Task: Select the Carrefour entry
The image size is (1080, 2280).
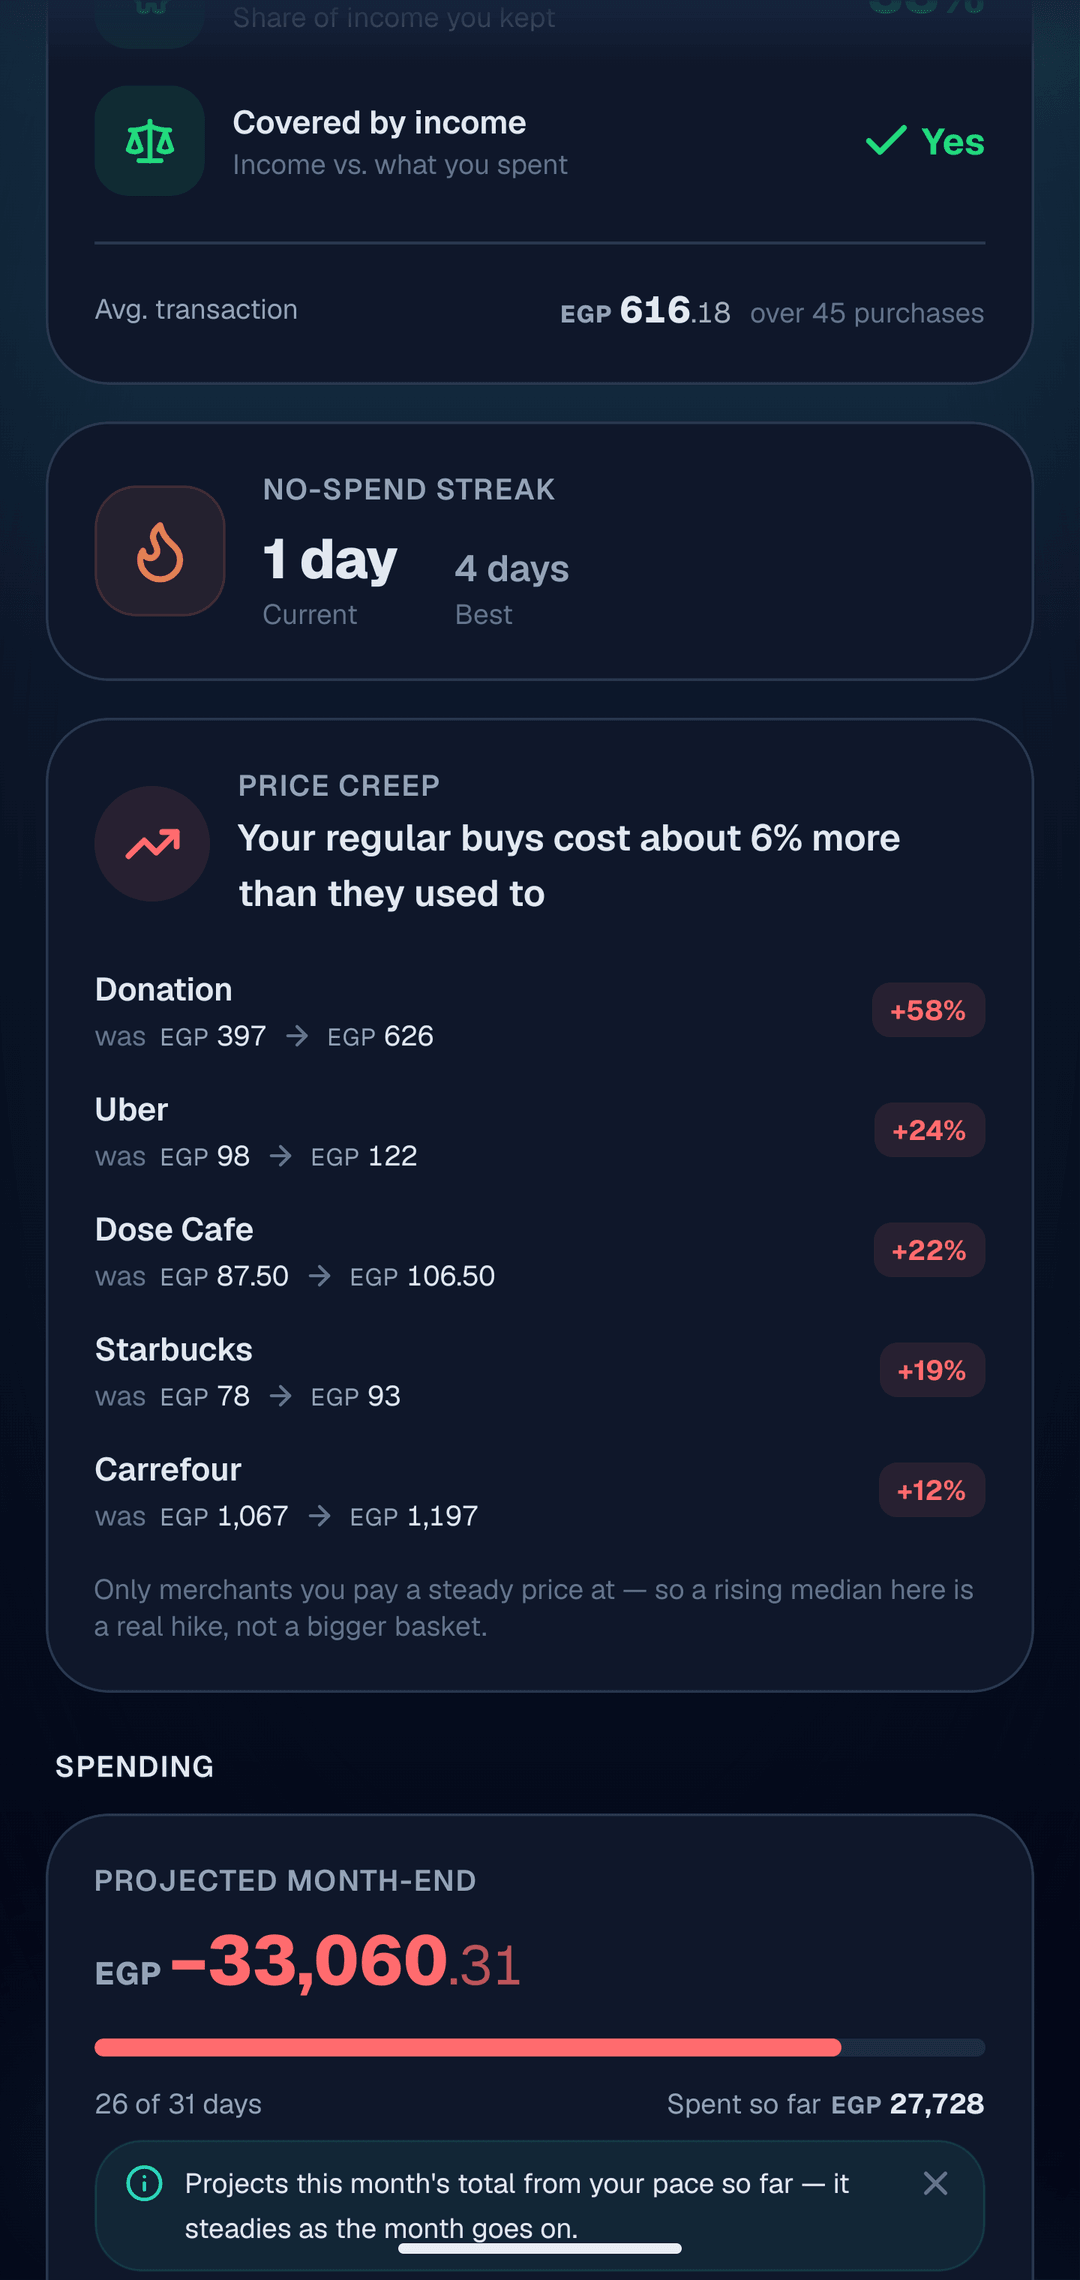Action: pyautogui.click(x=540, y=1491)
